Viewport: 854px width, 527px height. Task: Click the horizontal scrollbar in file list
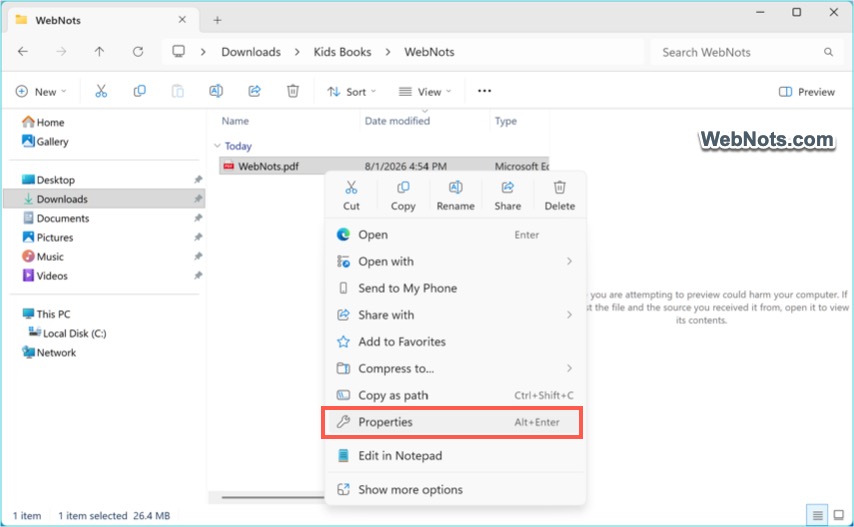272,497
